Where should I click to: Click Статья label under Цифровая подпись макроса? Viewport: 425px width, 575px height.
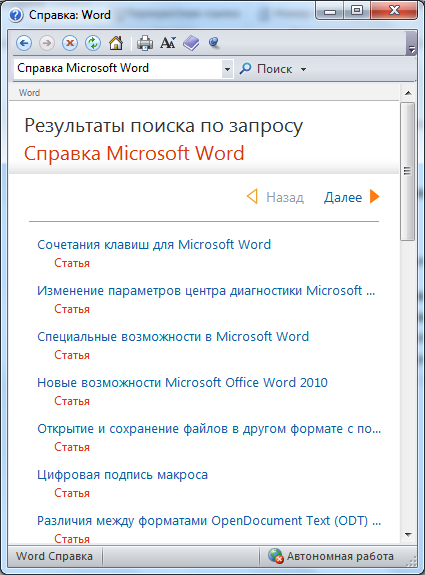[72, 493]
